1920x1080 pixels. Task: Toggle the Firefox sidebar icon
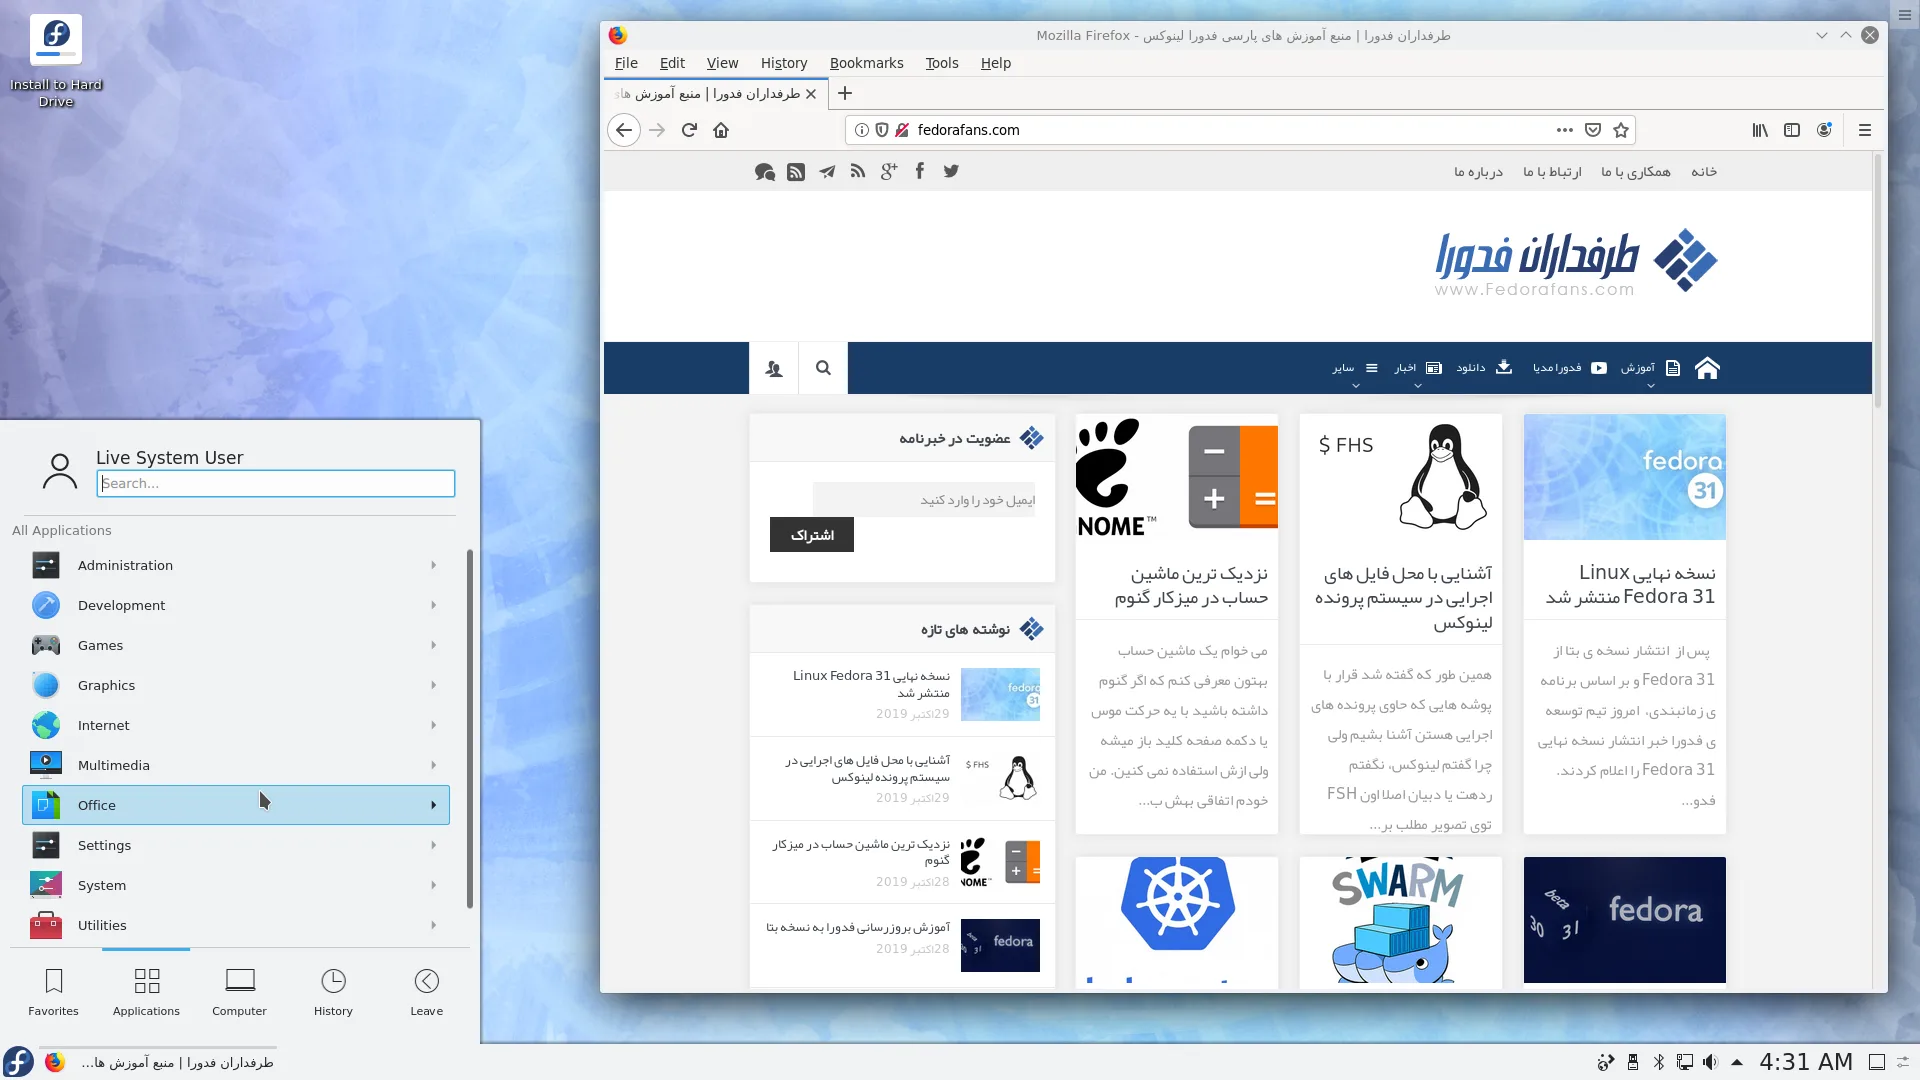(1792, 130)
